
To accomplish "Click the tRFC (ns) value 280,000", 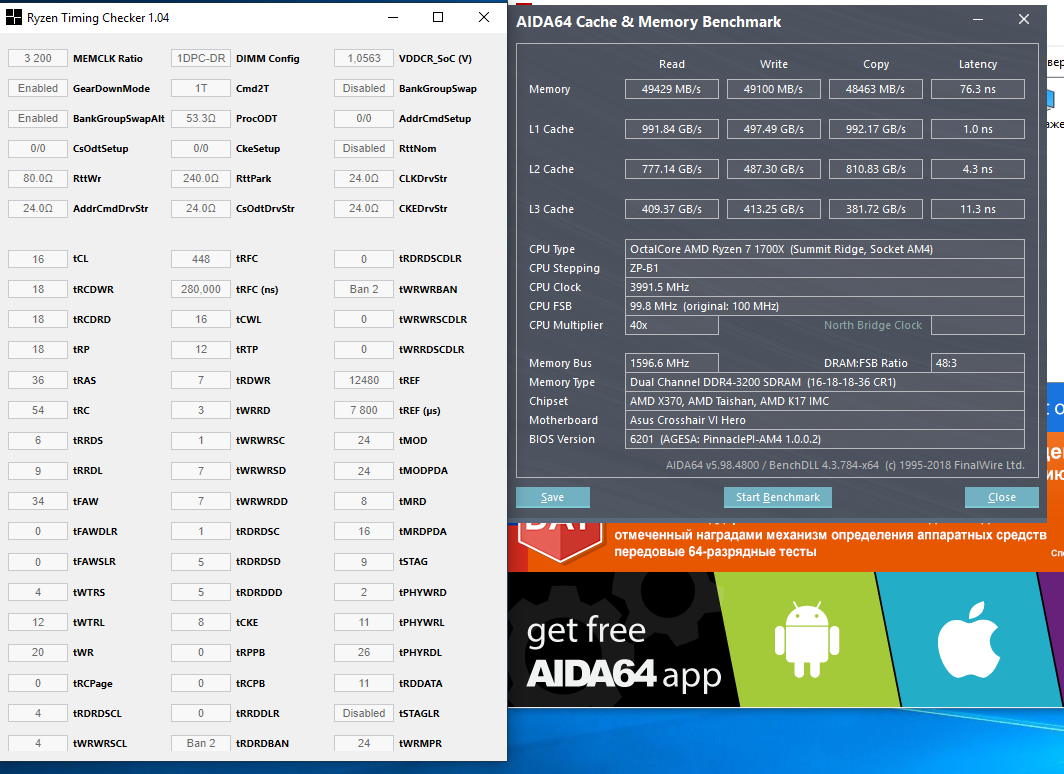I will (201, 289).
